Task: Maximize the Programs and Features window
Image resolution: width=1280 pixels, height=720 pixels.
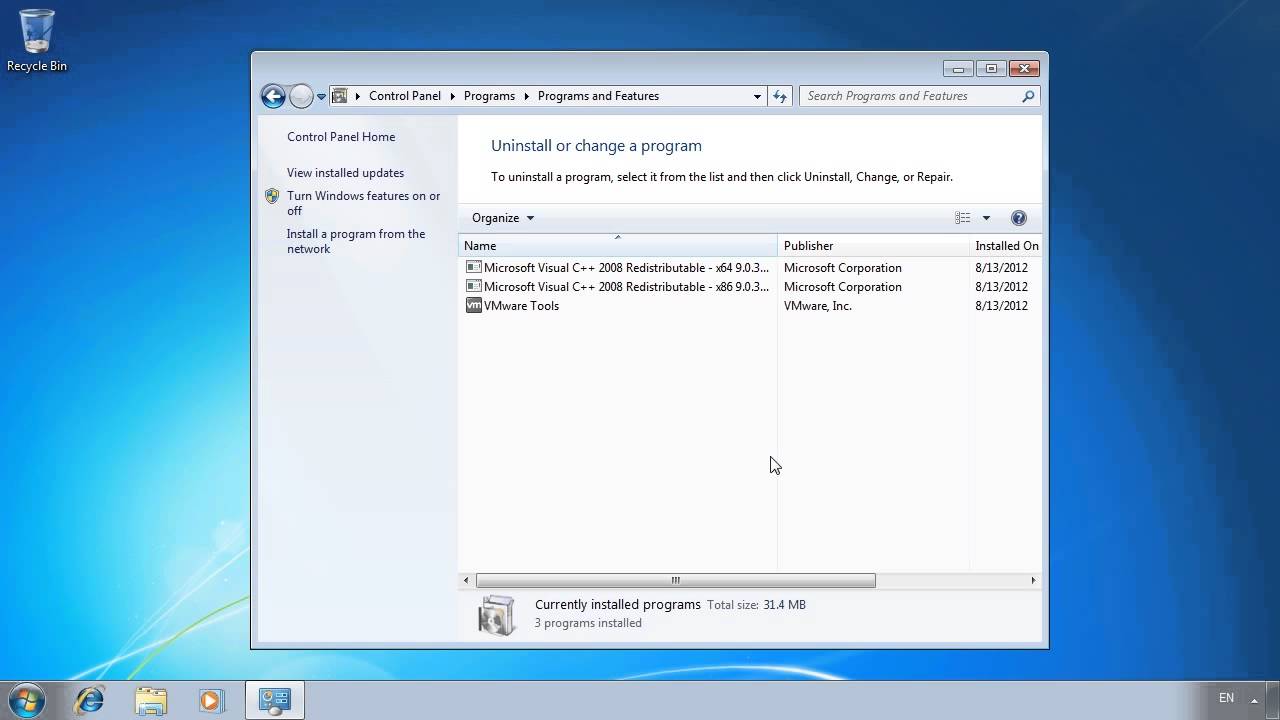Action: [x=991, y=69]
